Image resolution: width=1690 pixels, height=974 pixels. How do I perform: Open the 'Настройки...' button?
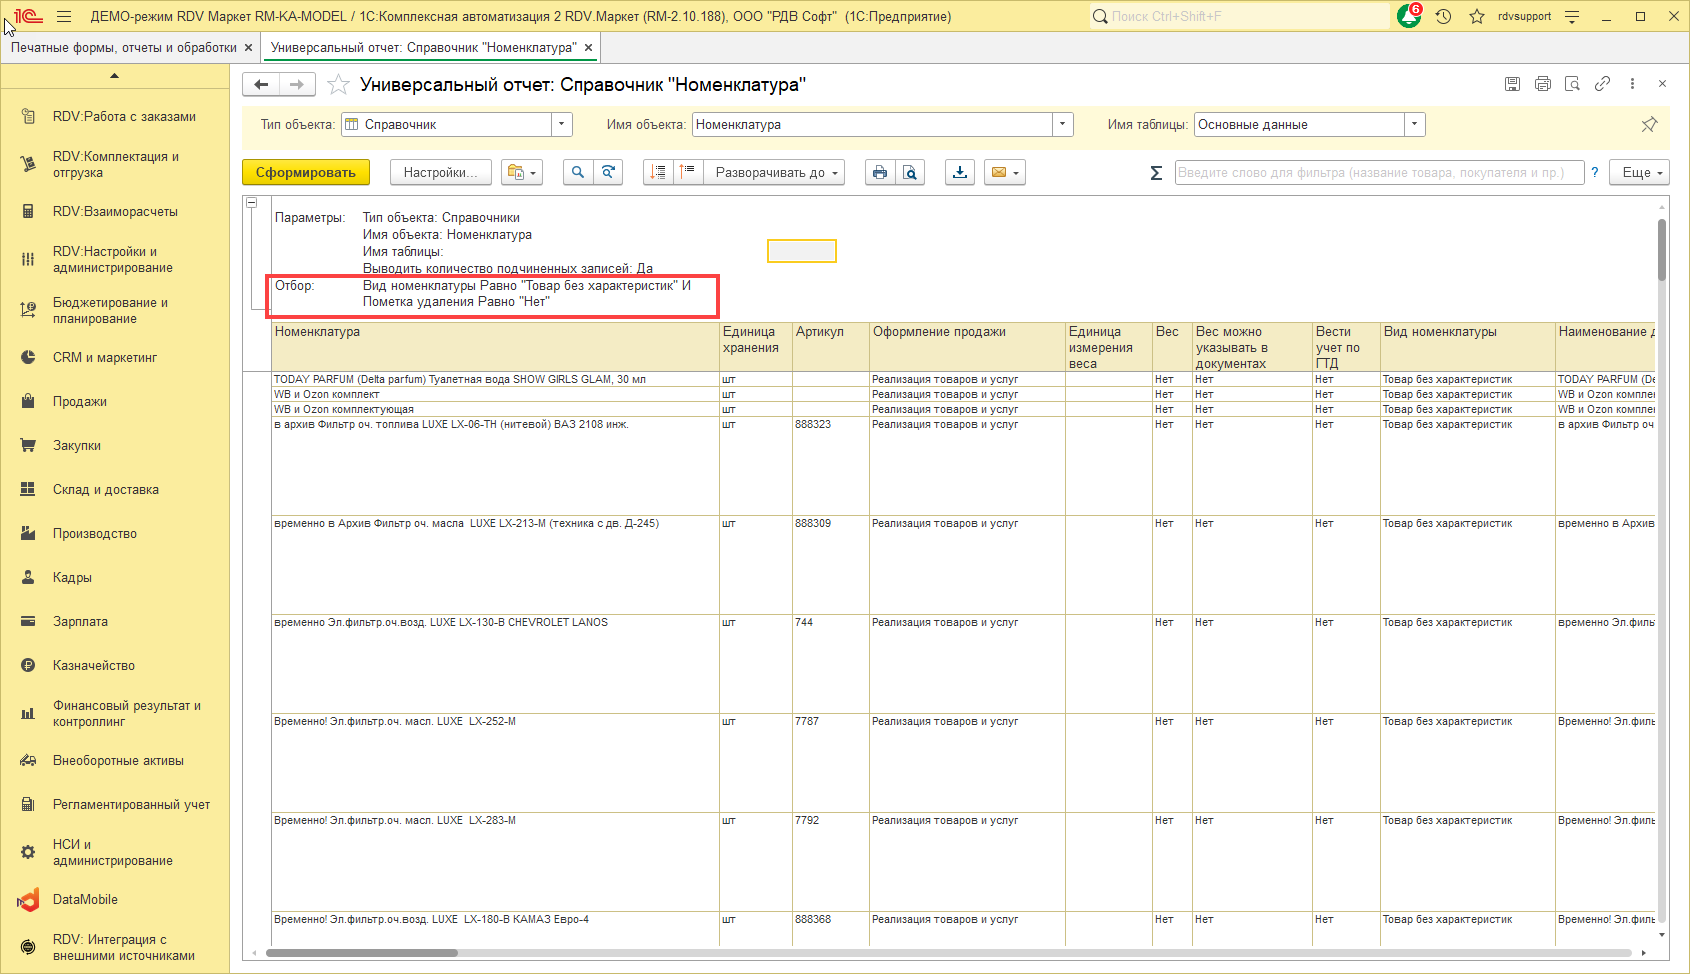pos(440,172)
